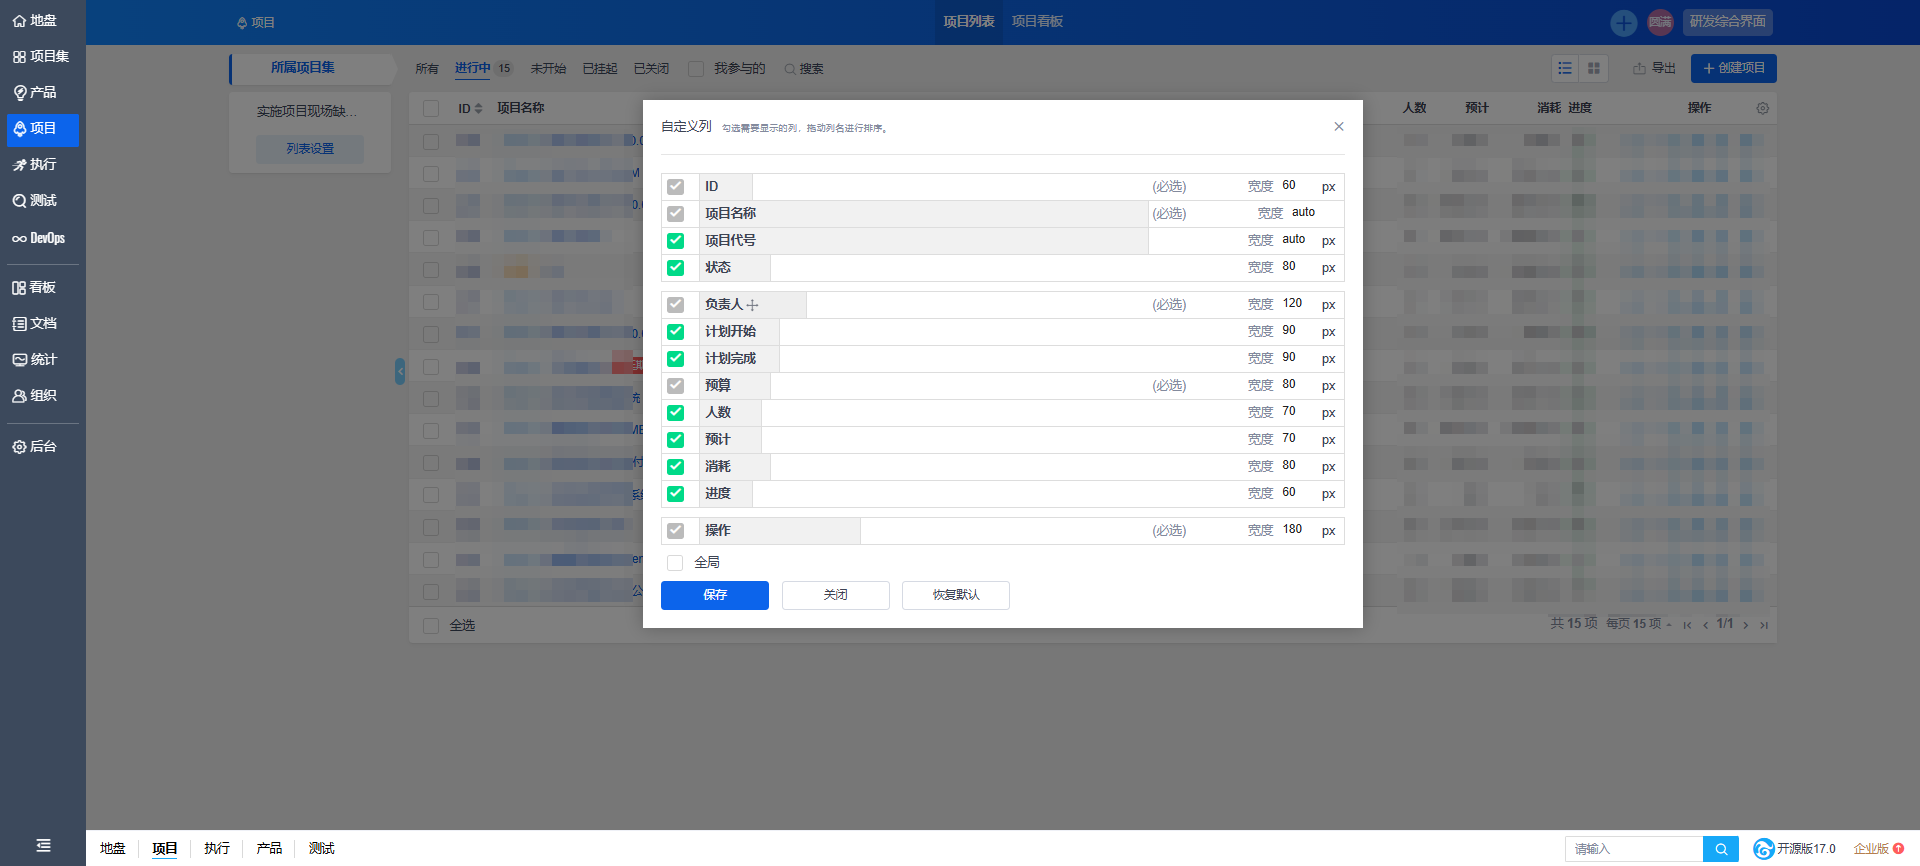
Task: Filter projects by 已关闭
Action: pos(651,68)
